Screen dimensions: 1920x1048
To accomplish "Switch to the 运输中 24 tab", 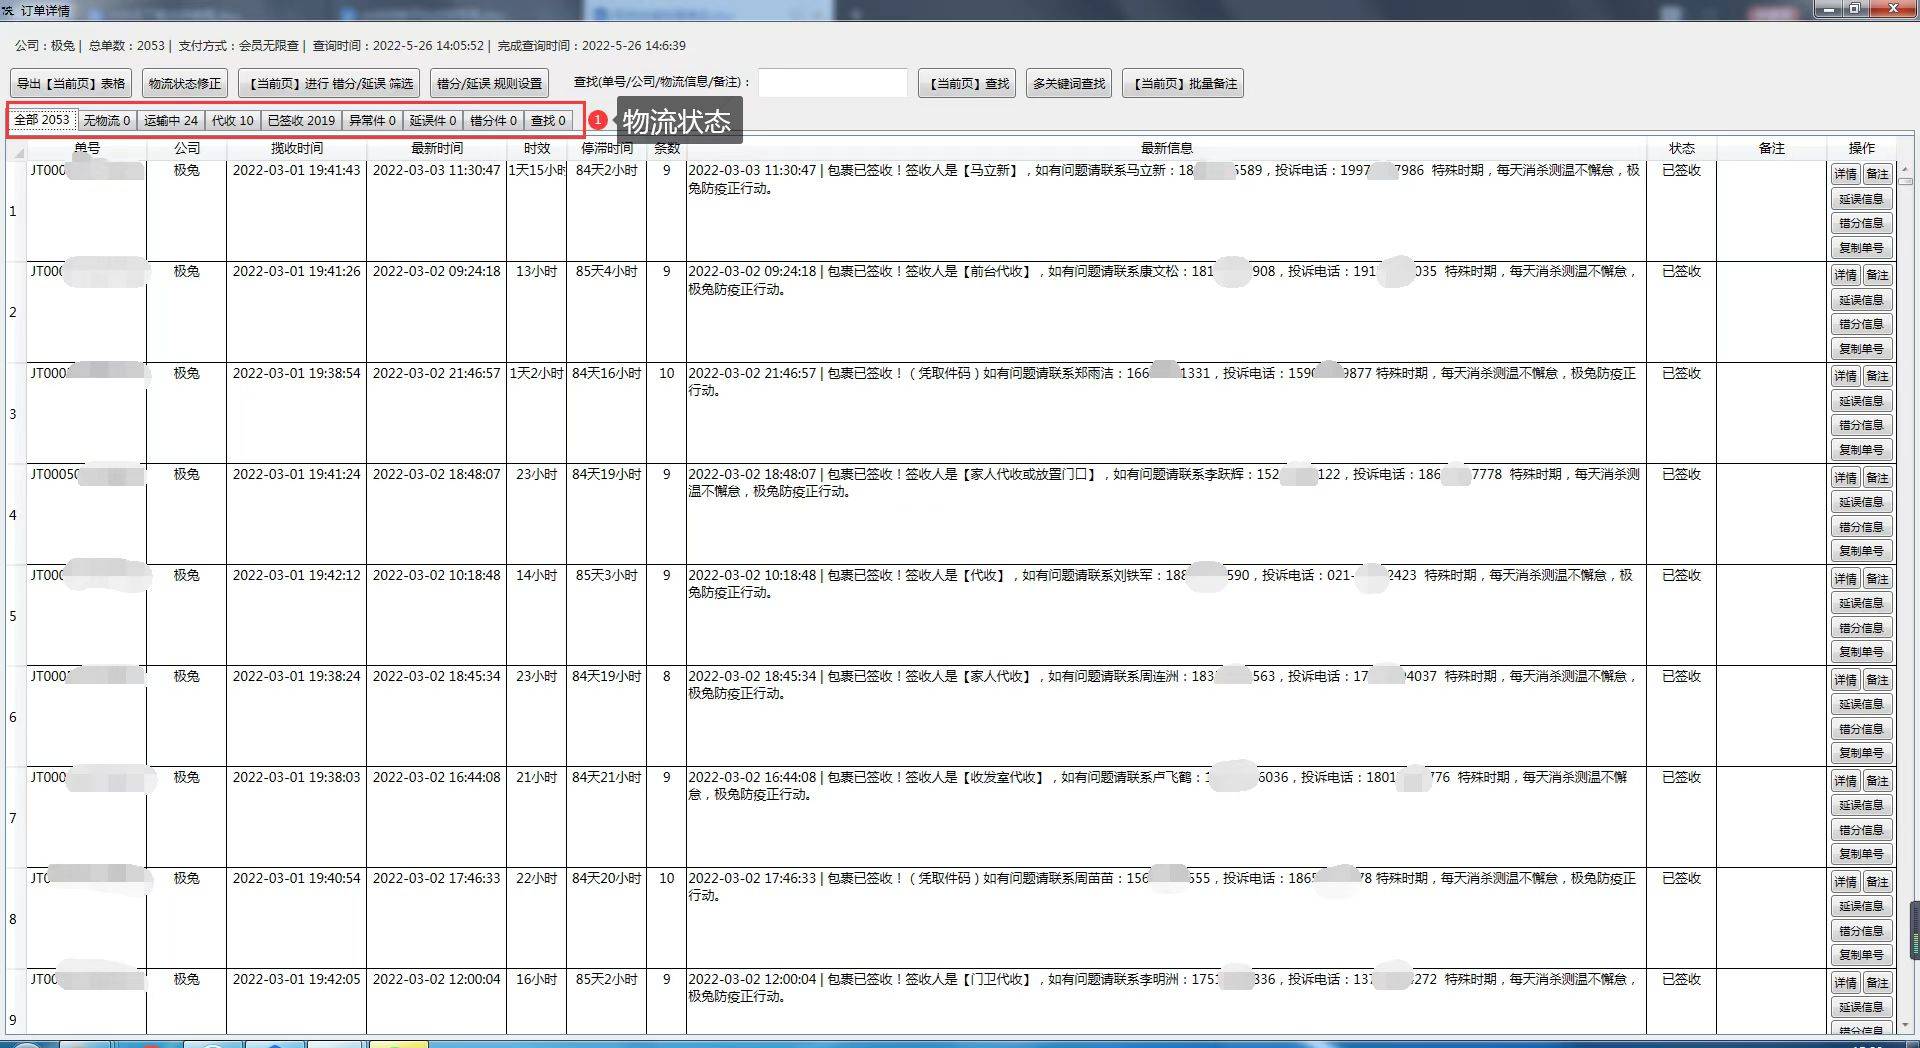I will click(x=171, y=121).
